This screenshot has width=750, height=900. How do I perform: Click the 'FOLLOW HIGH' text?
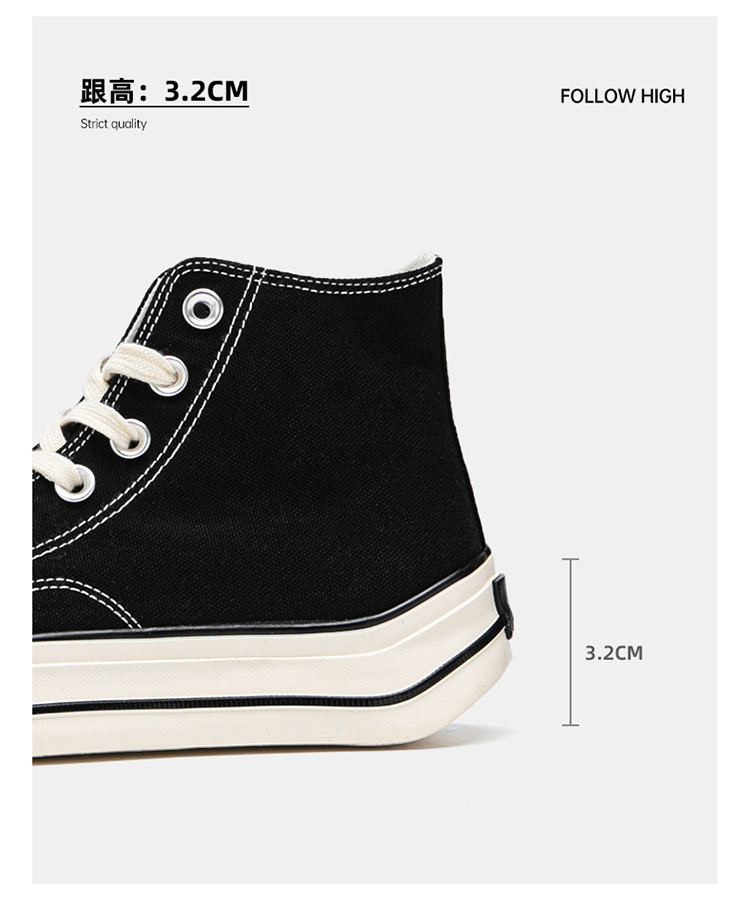coord(623,96)
